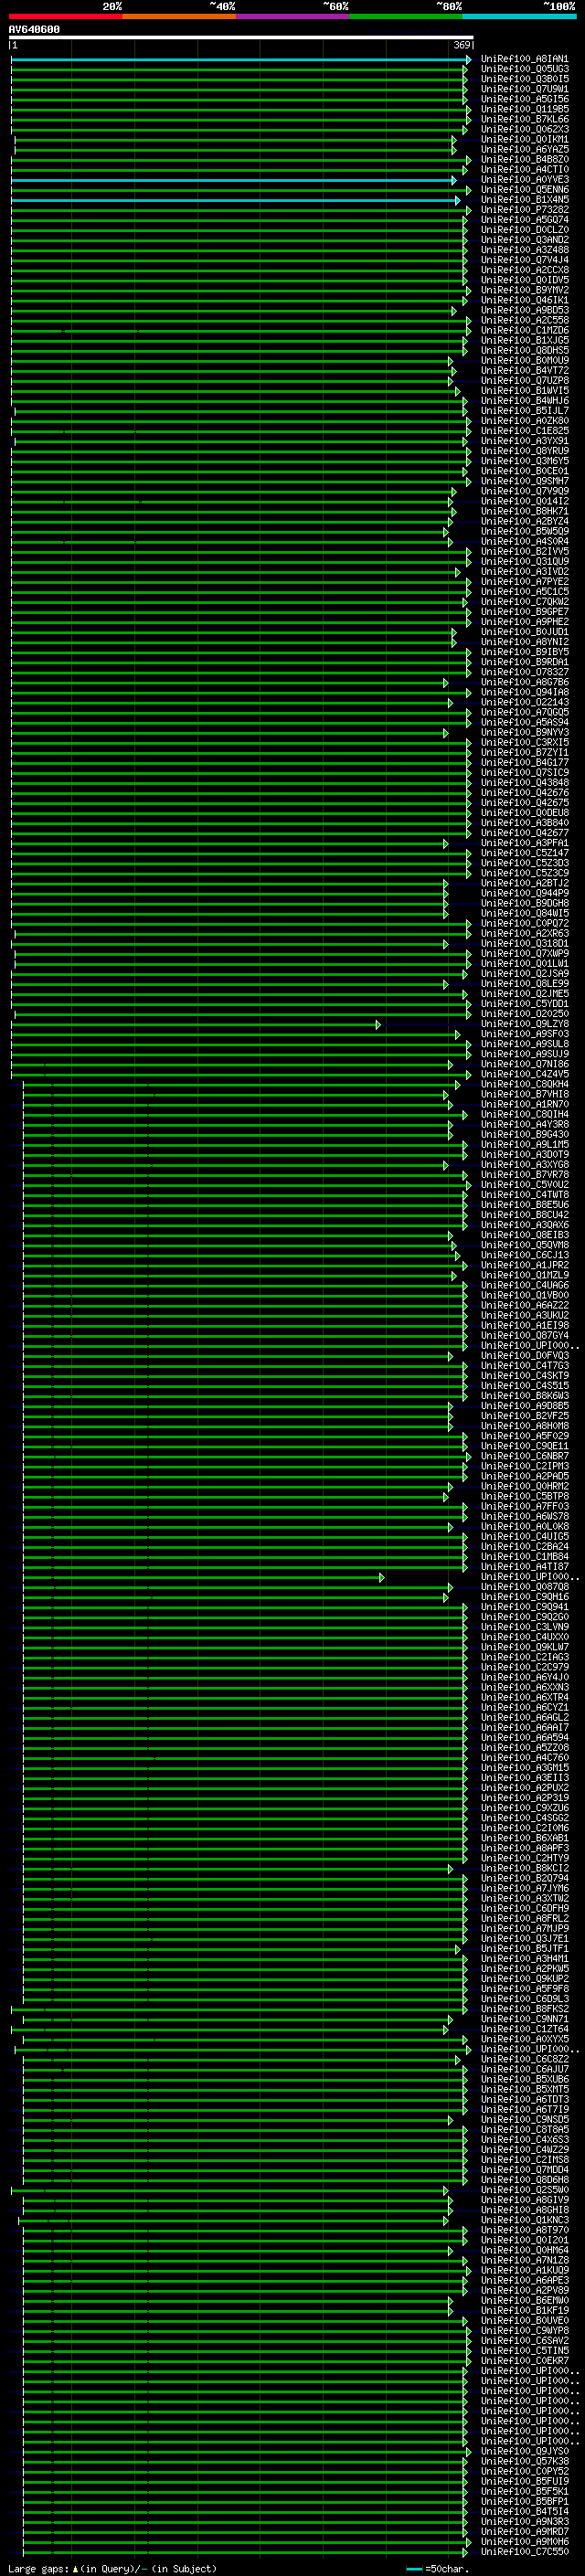Select hit UniRef100_A2CCX8

[x=524, y=270]
